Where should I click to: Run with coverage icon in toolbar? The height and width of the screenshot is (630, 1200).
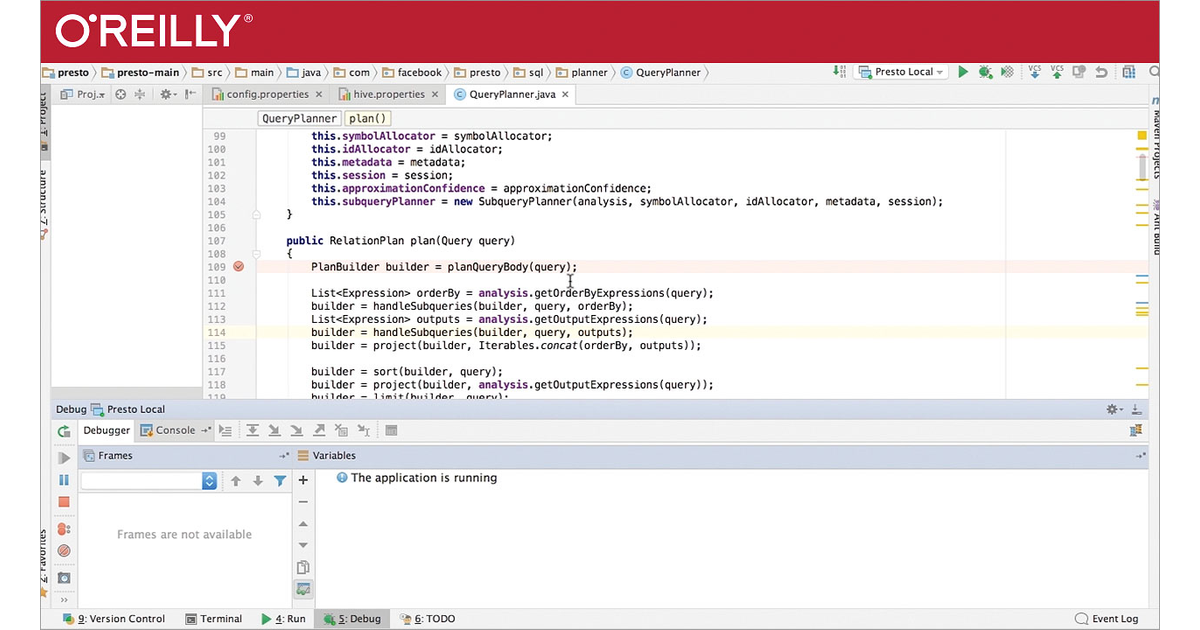[1008, 72]
